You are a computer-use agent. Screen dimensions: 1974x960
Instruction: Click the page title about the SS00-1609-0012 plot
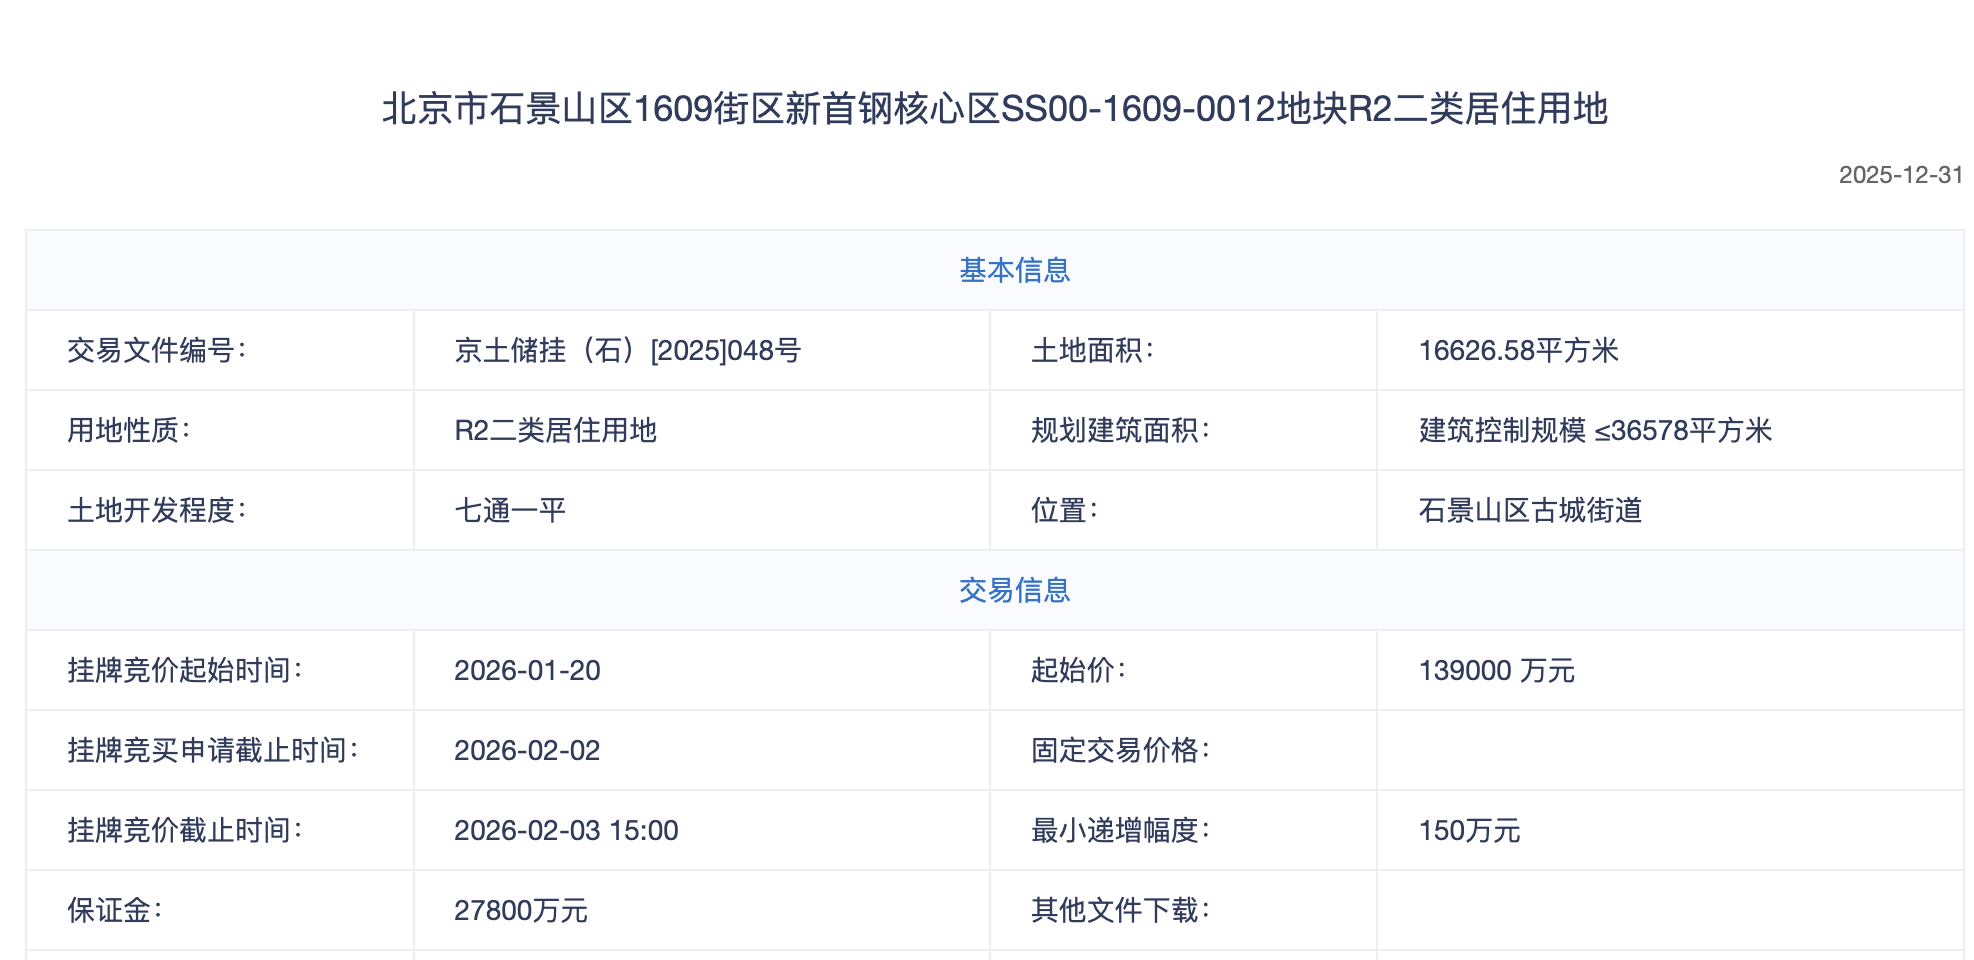tap(994, 109)
